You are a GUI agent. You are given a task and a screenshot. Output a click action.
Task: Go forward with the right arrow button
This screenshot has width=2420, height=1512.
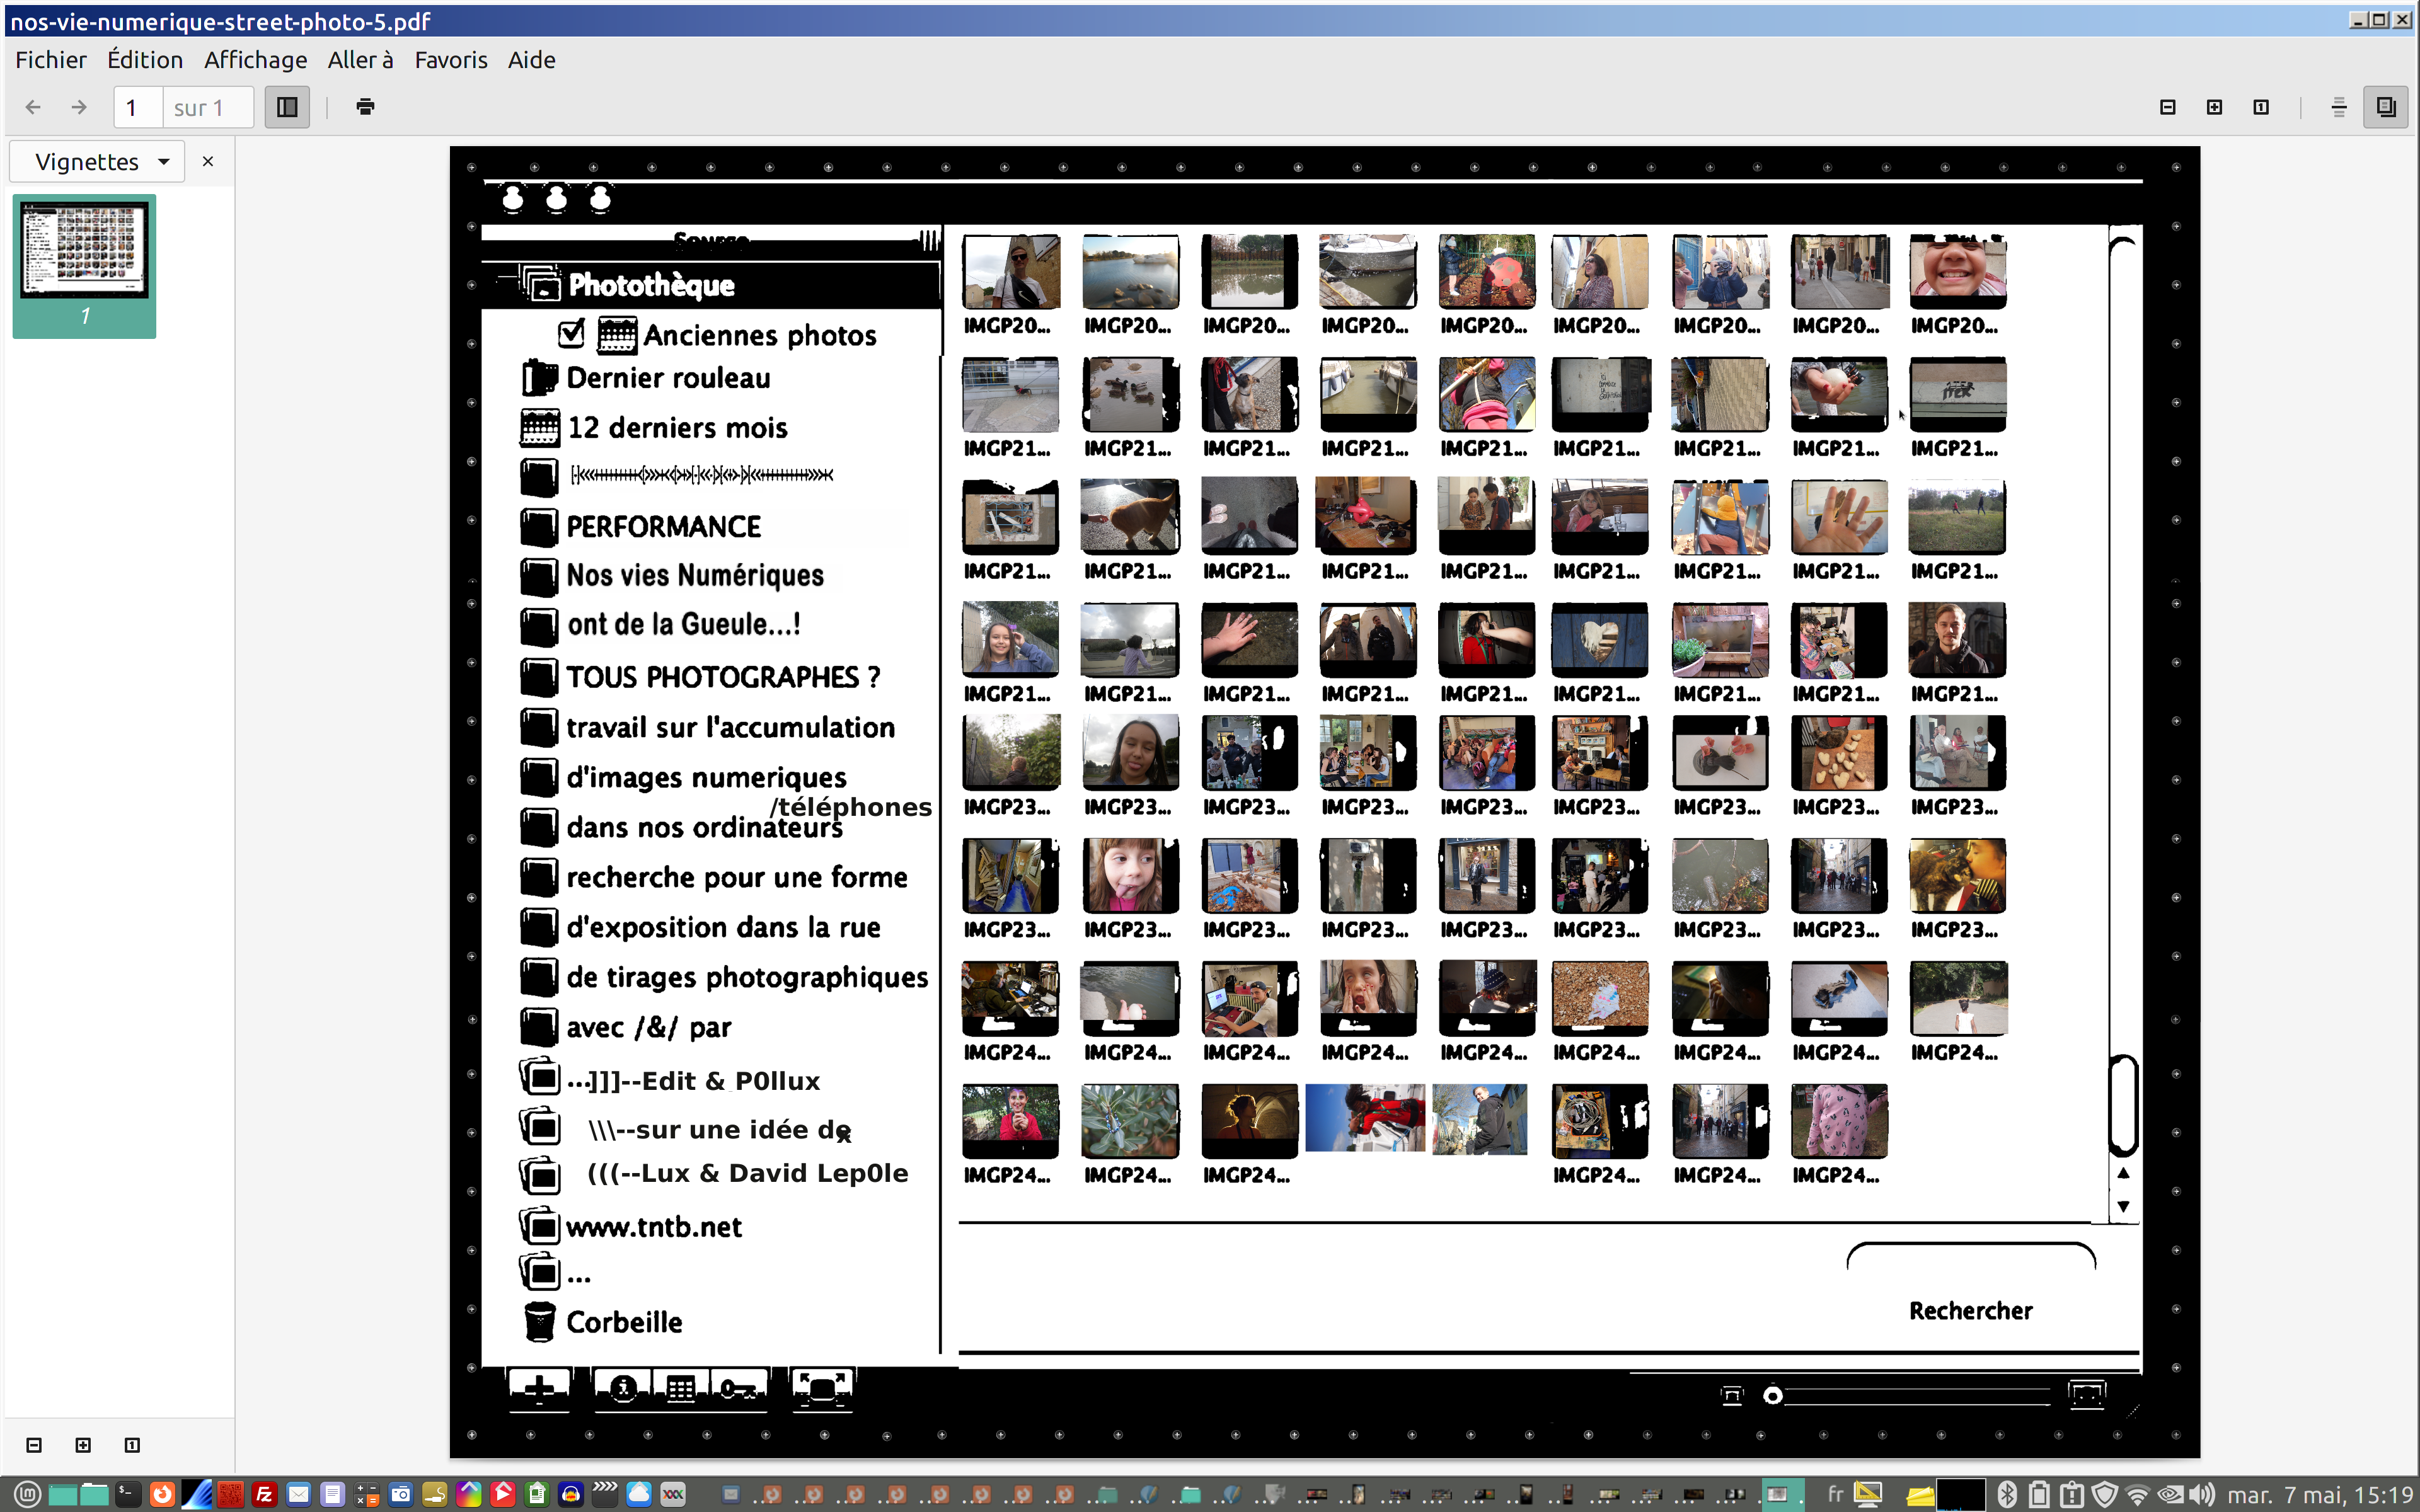click(x=79, y=107)
